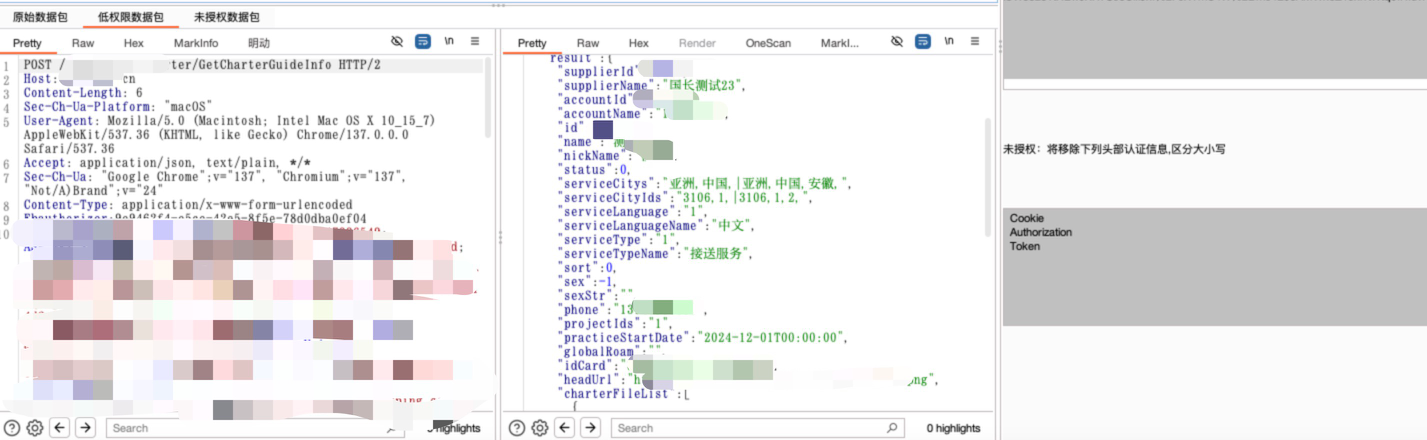Show non-printable \n characters in request
This screenshot has width=1427, height=440.
click(x=449, y=42)
